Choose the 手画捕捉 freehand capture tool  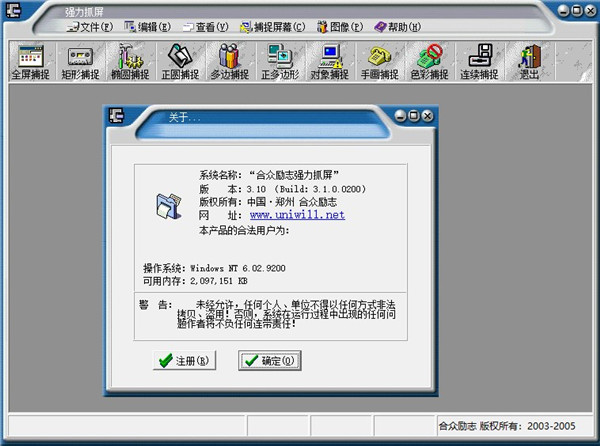pos(381,61)
